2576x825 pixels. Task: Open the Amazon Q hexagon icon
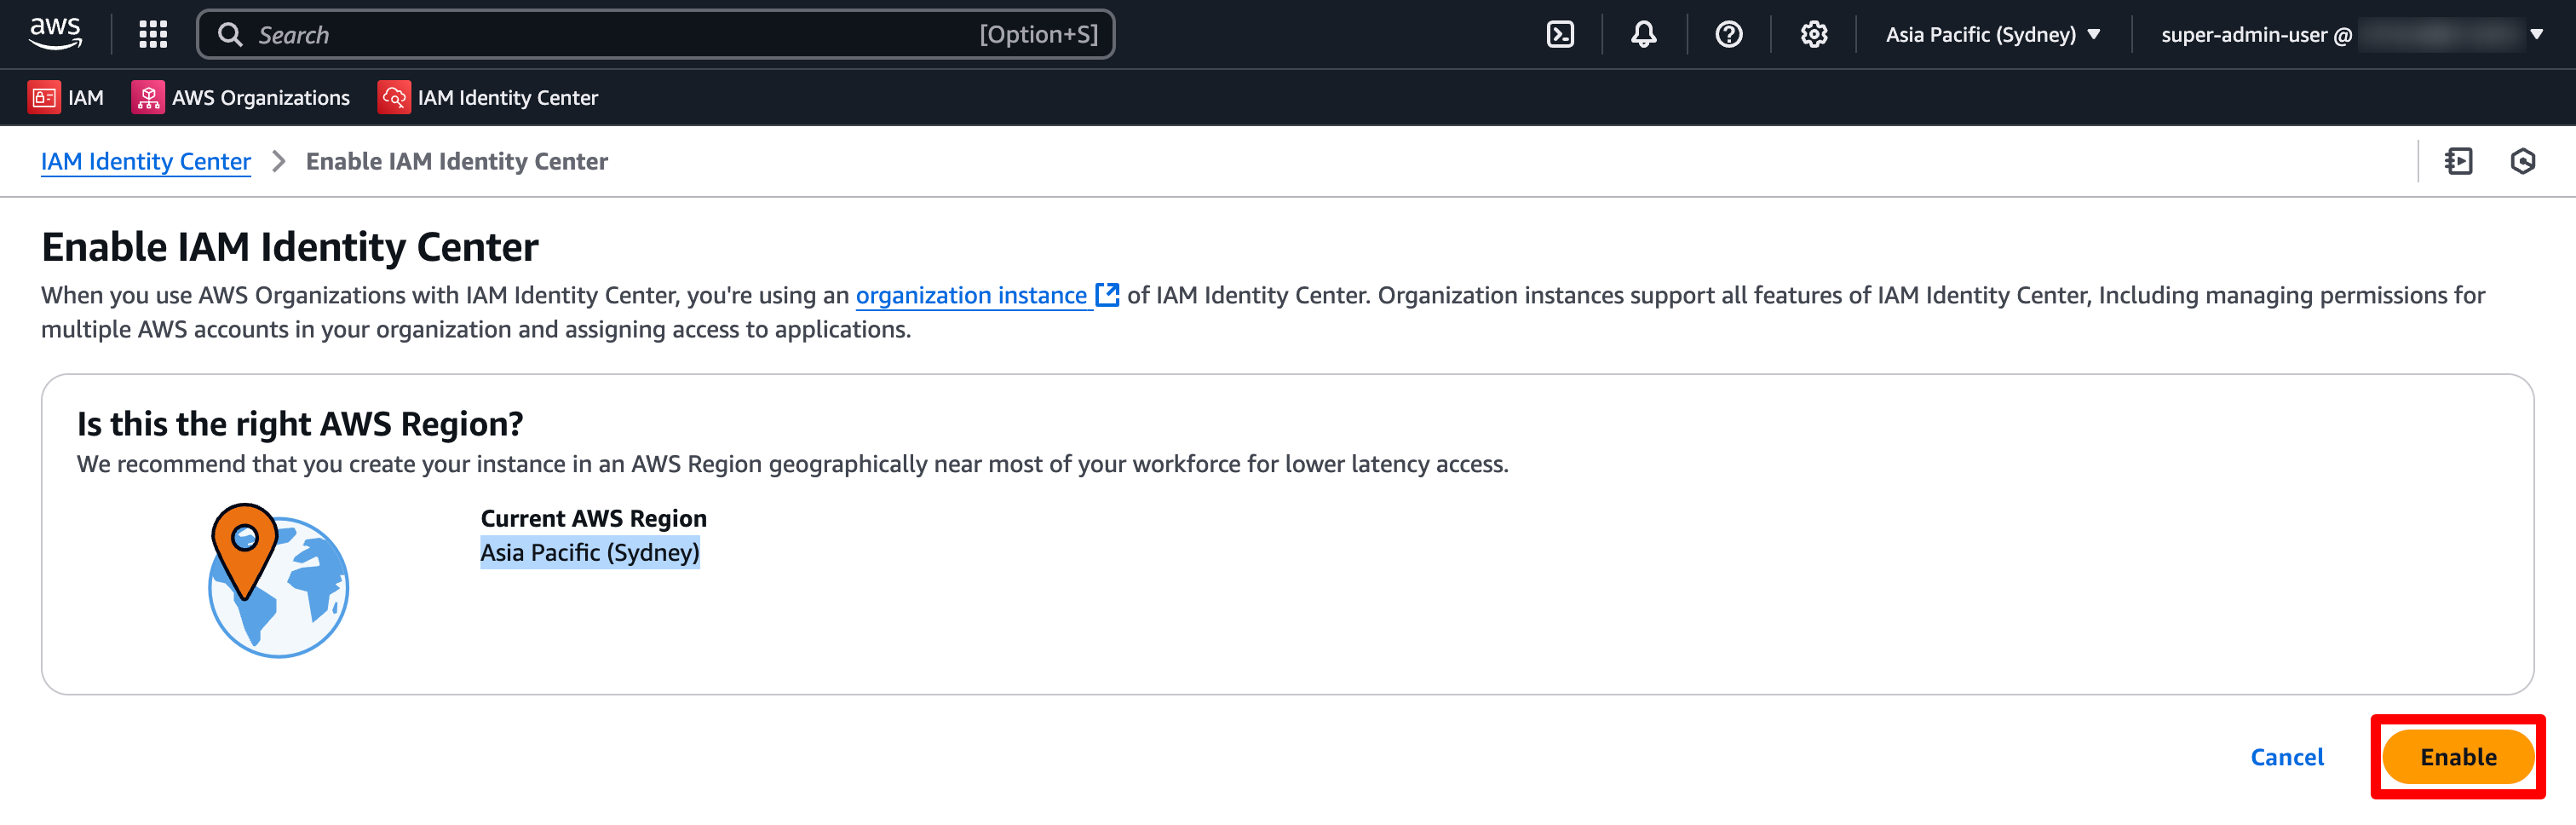point(2522,161)
